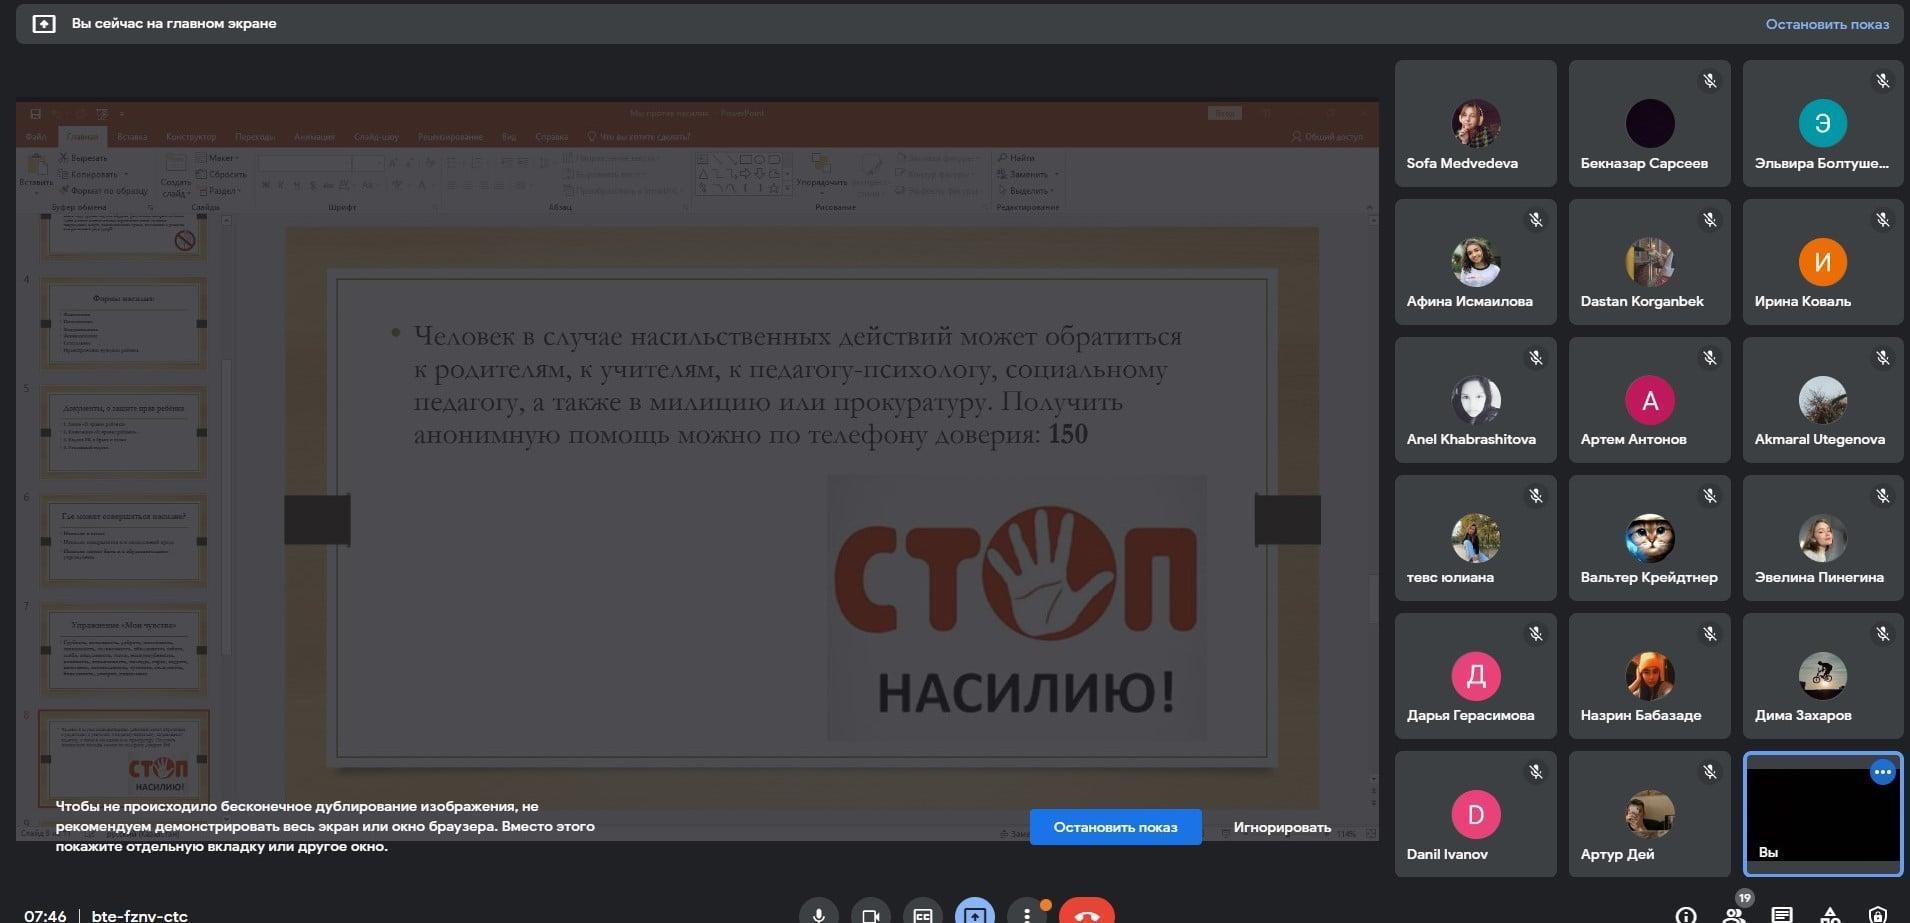The height and width of the screenshot is (923, 1910).
Task: Open the chat messages panel
Action: (x=1781, y=914)
